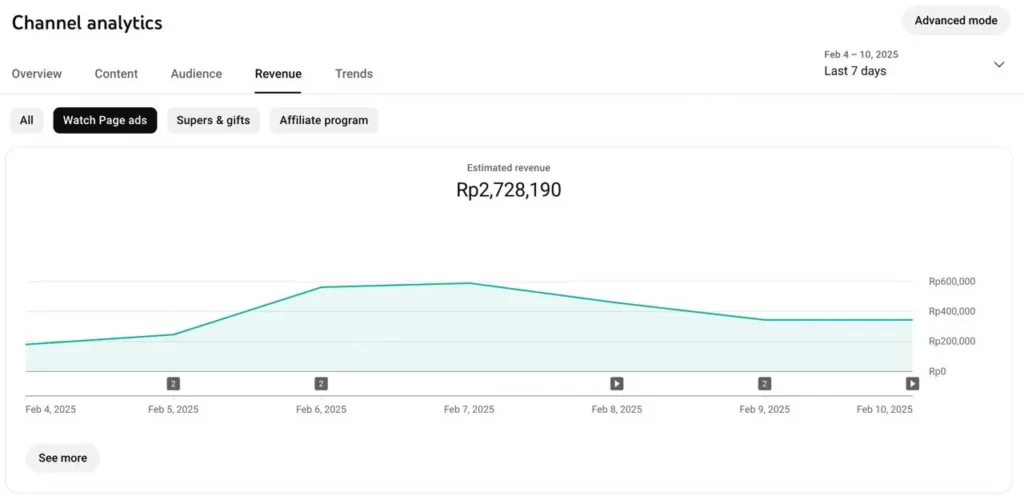This screenshot has height=500, width=1024.
Task: Open the 2-videos marker at Feb 6
Action: click(321, 383)
